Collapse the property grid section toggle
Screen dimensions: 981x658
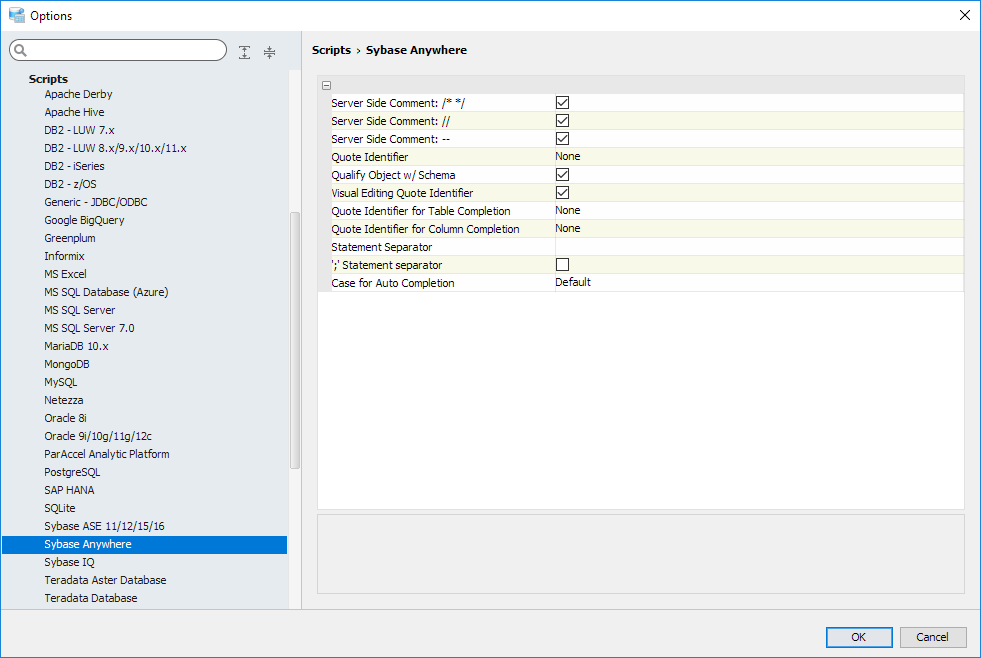click(x=326, y=86)
